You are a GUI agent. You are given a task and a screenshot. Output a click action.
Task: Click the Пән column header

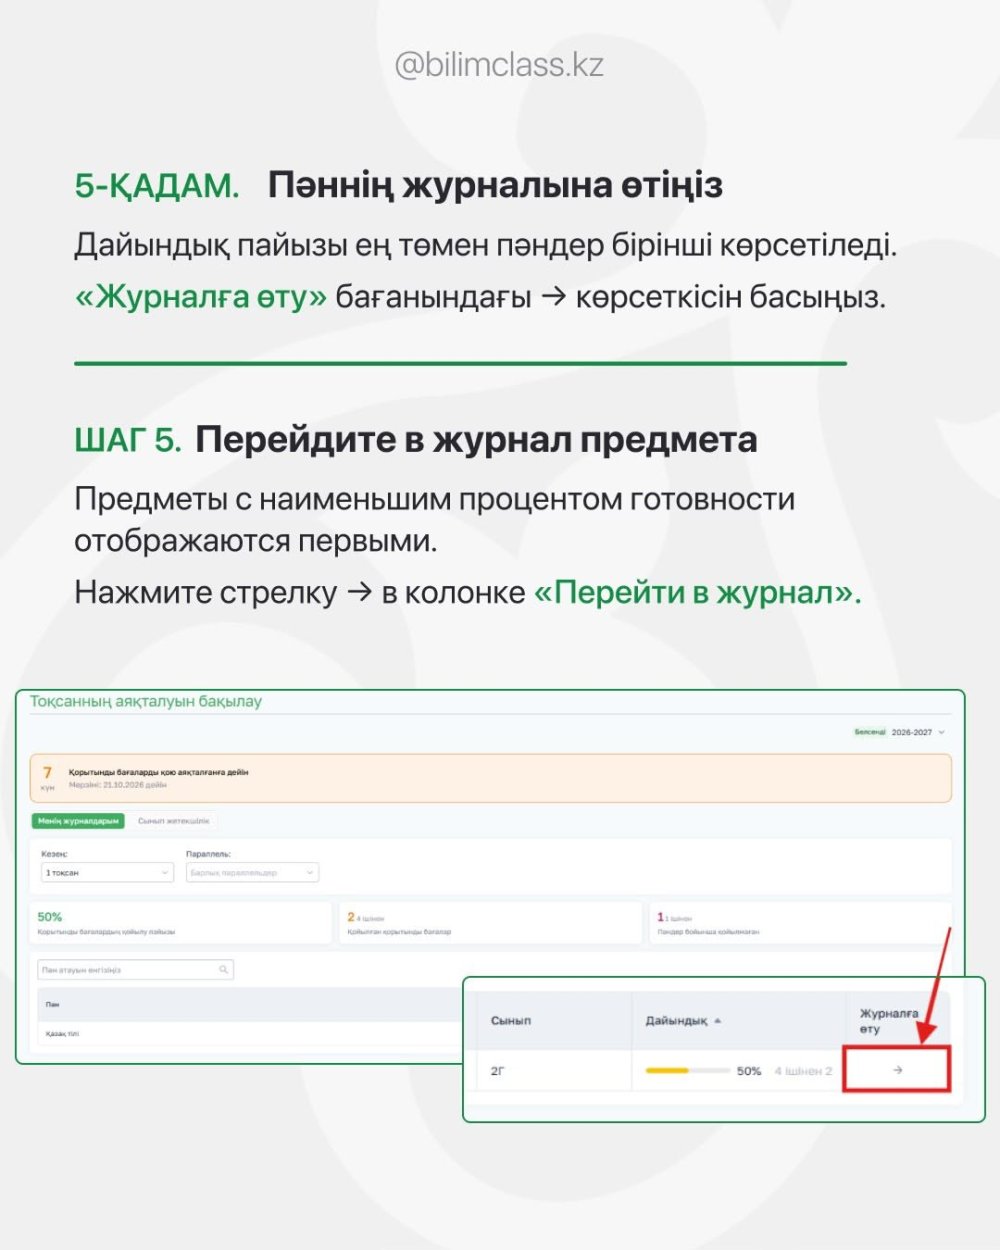pyautogui.click(x=52, y=1004)
